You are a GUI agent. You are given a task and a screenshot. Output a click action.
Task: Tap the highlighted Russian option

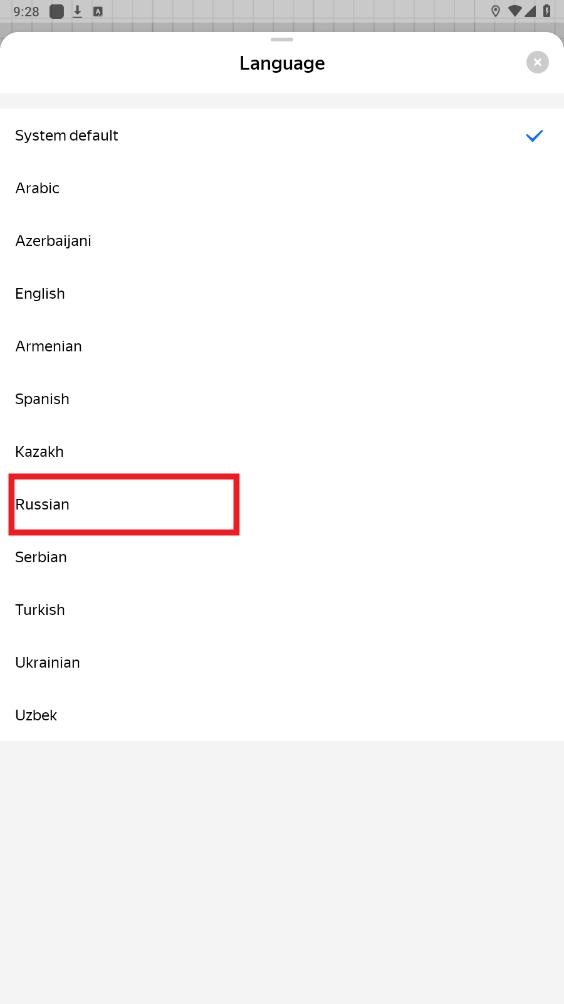282,504
